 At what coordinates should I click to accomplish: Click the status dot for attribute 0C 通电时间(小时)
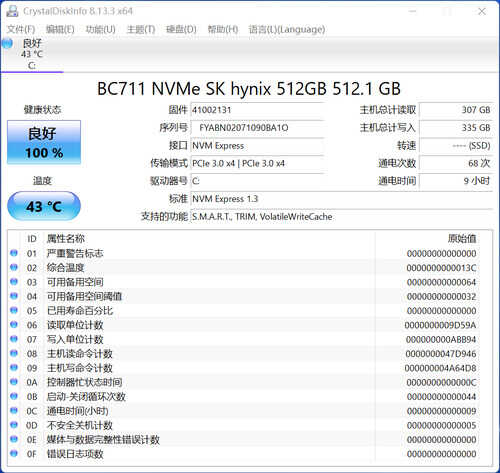(x=14, y=411)
